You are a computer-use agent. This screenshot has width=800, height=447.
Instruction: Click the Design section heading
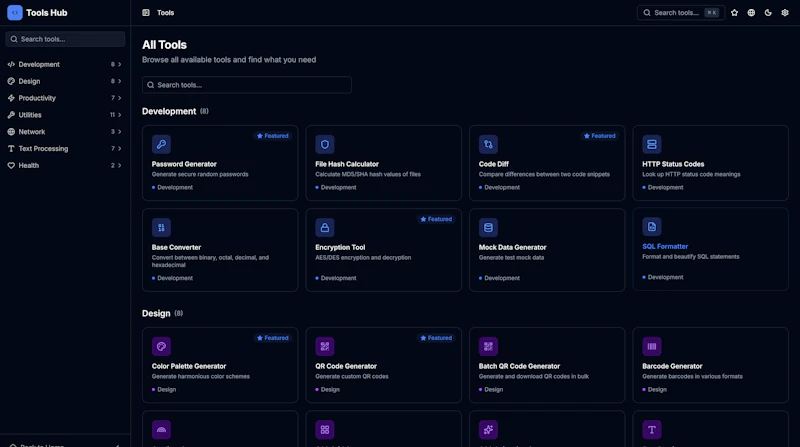pos(156,313)
